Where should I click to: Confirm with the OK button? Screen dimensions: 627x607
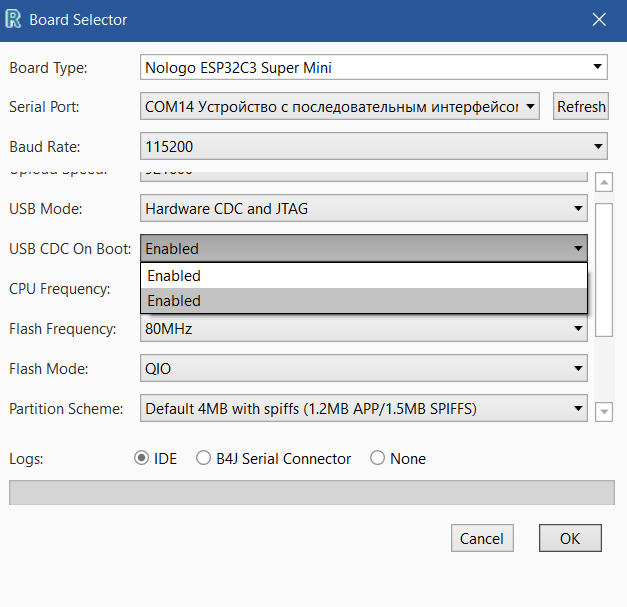(x=570, y=538)
